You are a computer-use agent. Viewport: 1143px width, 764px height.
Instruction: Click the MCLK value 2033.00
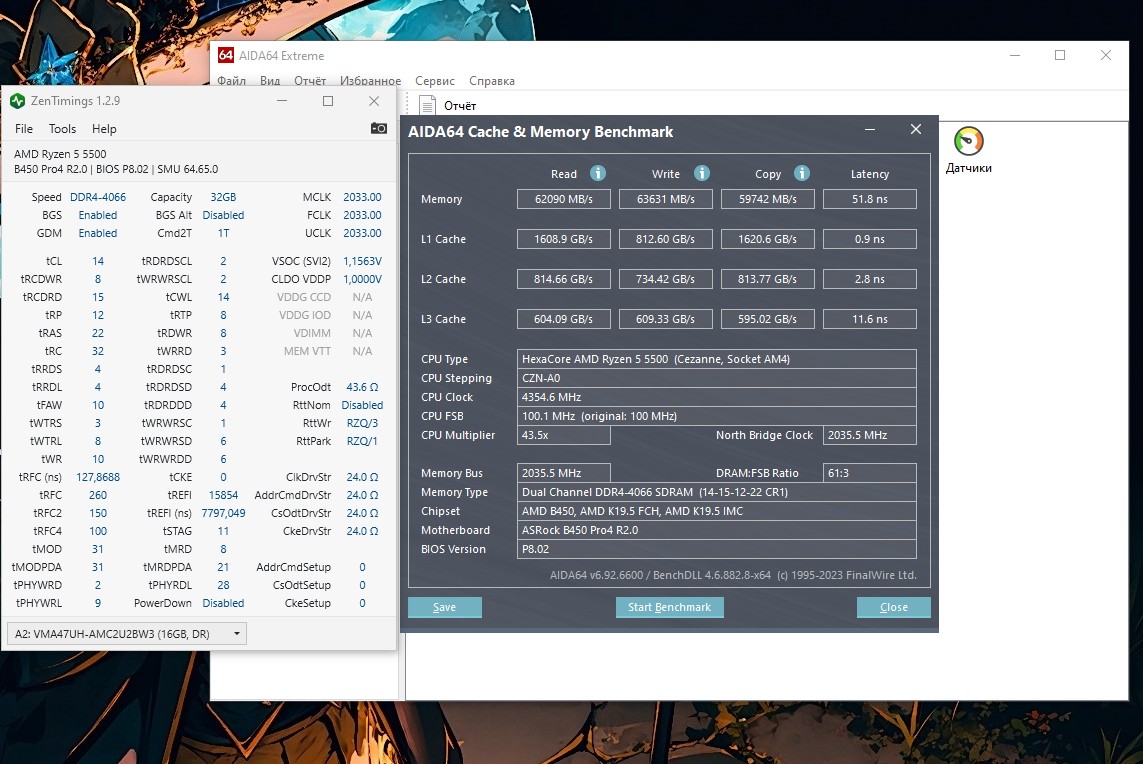tap(362, 197)
